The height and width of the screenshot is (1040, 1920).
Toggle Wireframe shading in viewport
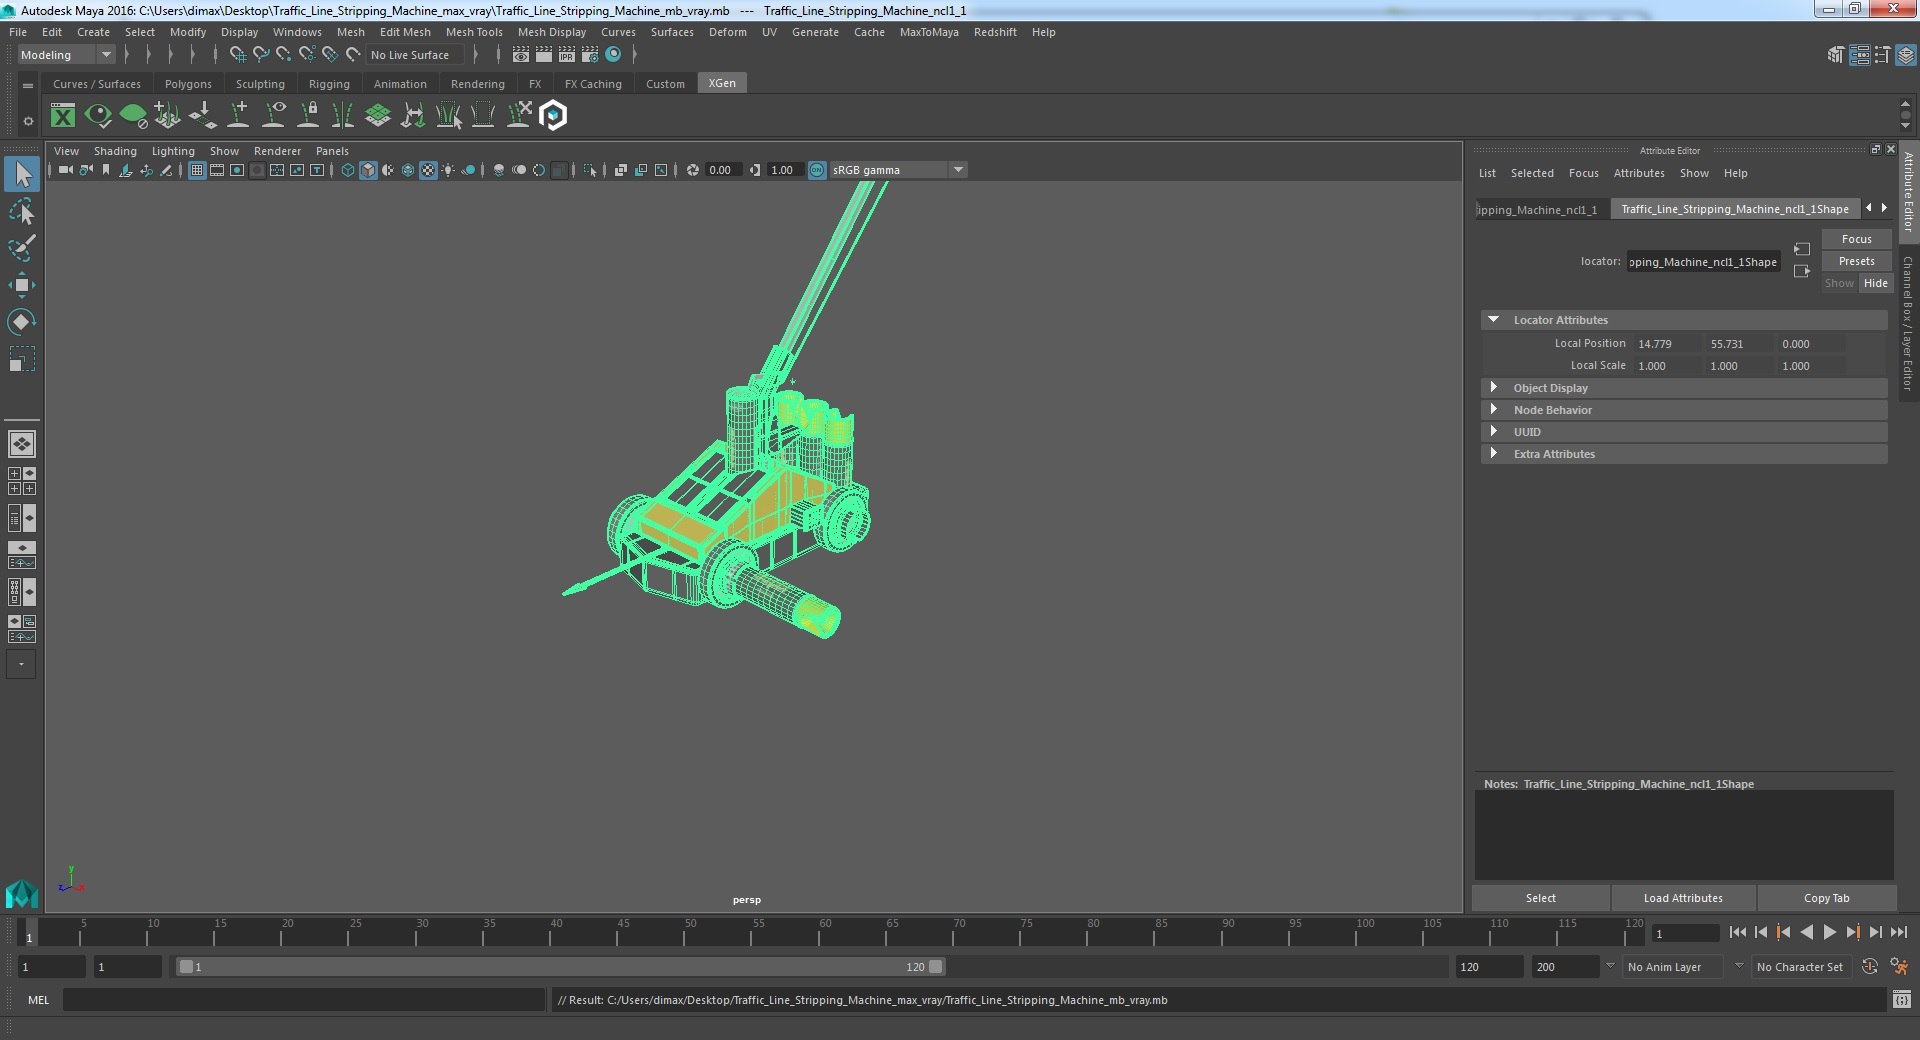click(x=348, y=170)
